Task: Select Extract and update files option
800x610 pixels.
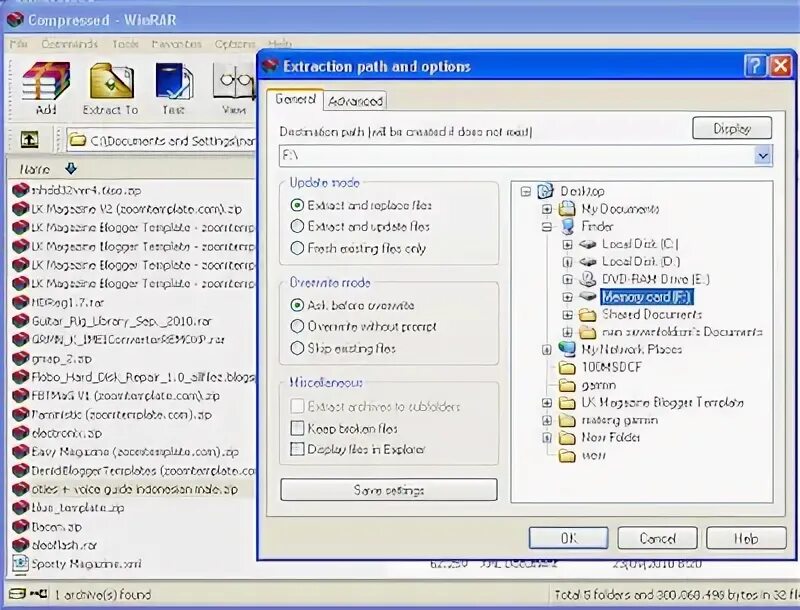Action: click(297, 226)
